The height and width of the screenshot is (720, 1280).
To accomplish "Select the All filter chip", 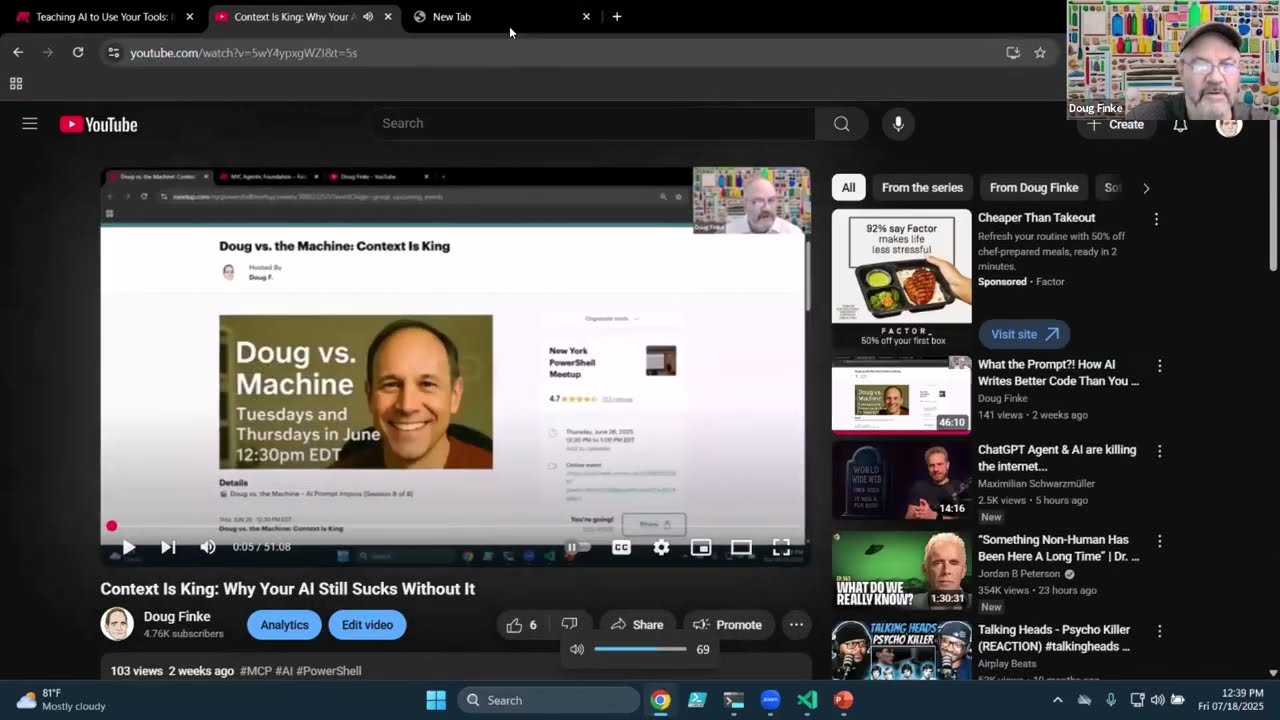I will (848, 187).
